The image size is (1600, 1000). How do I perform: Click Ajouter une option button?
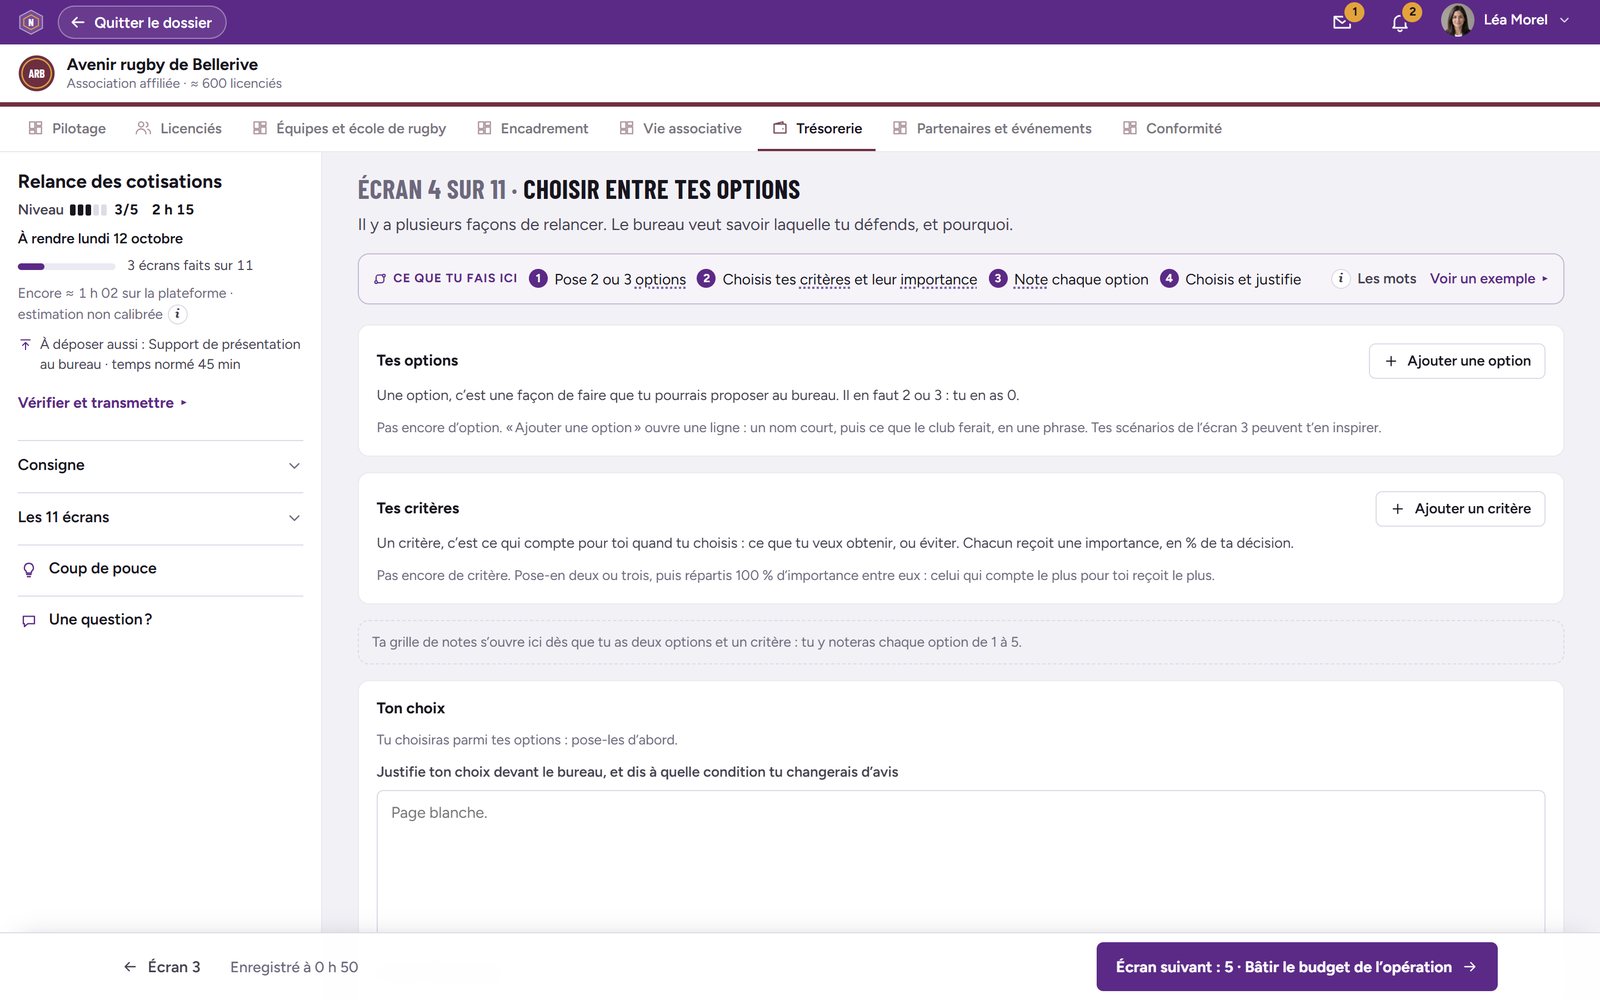tap(1456, 361)
